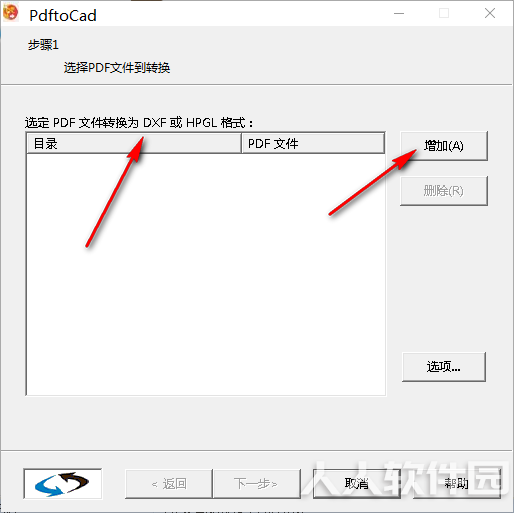The image size is (514, 513).
Task: Click the disabled < 返回 back button
Action: coord(169,484)
